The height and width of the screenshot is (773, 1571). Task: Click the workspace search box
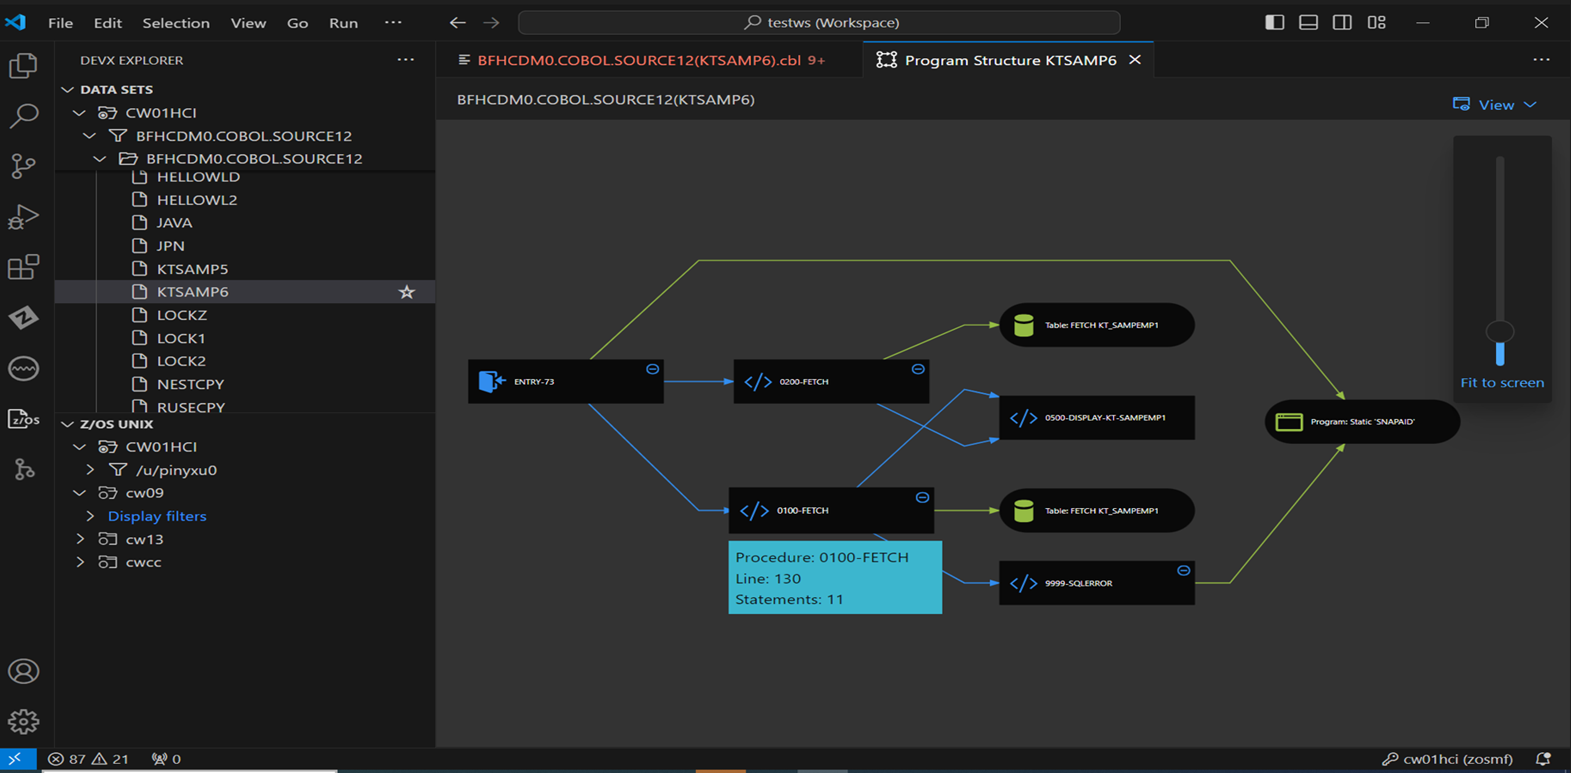tap(819, 22)
